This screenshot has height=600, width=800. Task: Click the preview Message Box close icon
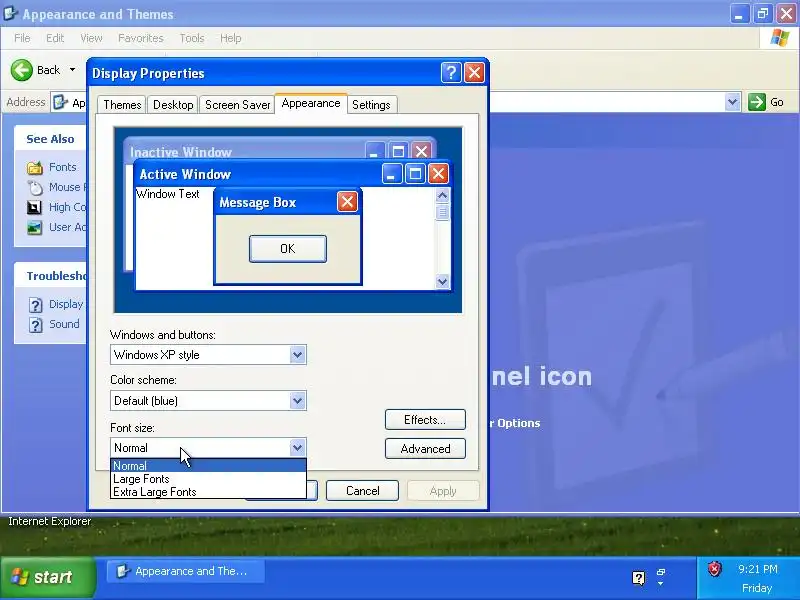pyautogui.click(x=347, y=202)
